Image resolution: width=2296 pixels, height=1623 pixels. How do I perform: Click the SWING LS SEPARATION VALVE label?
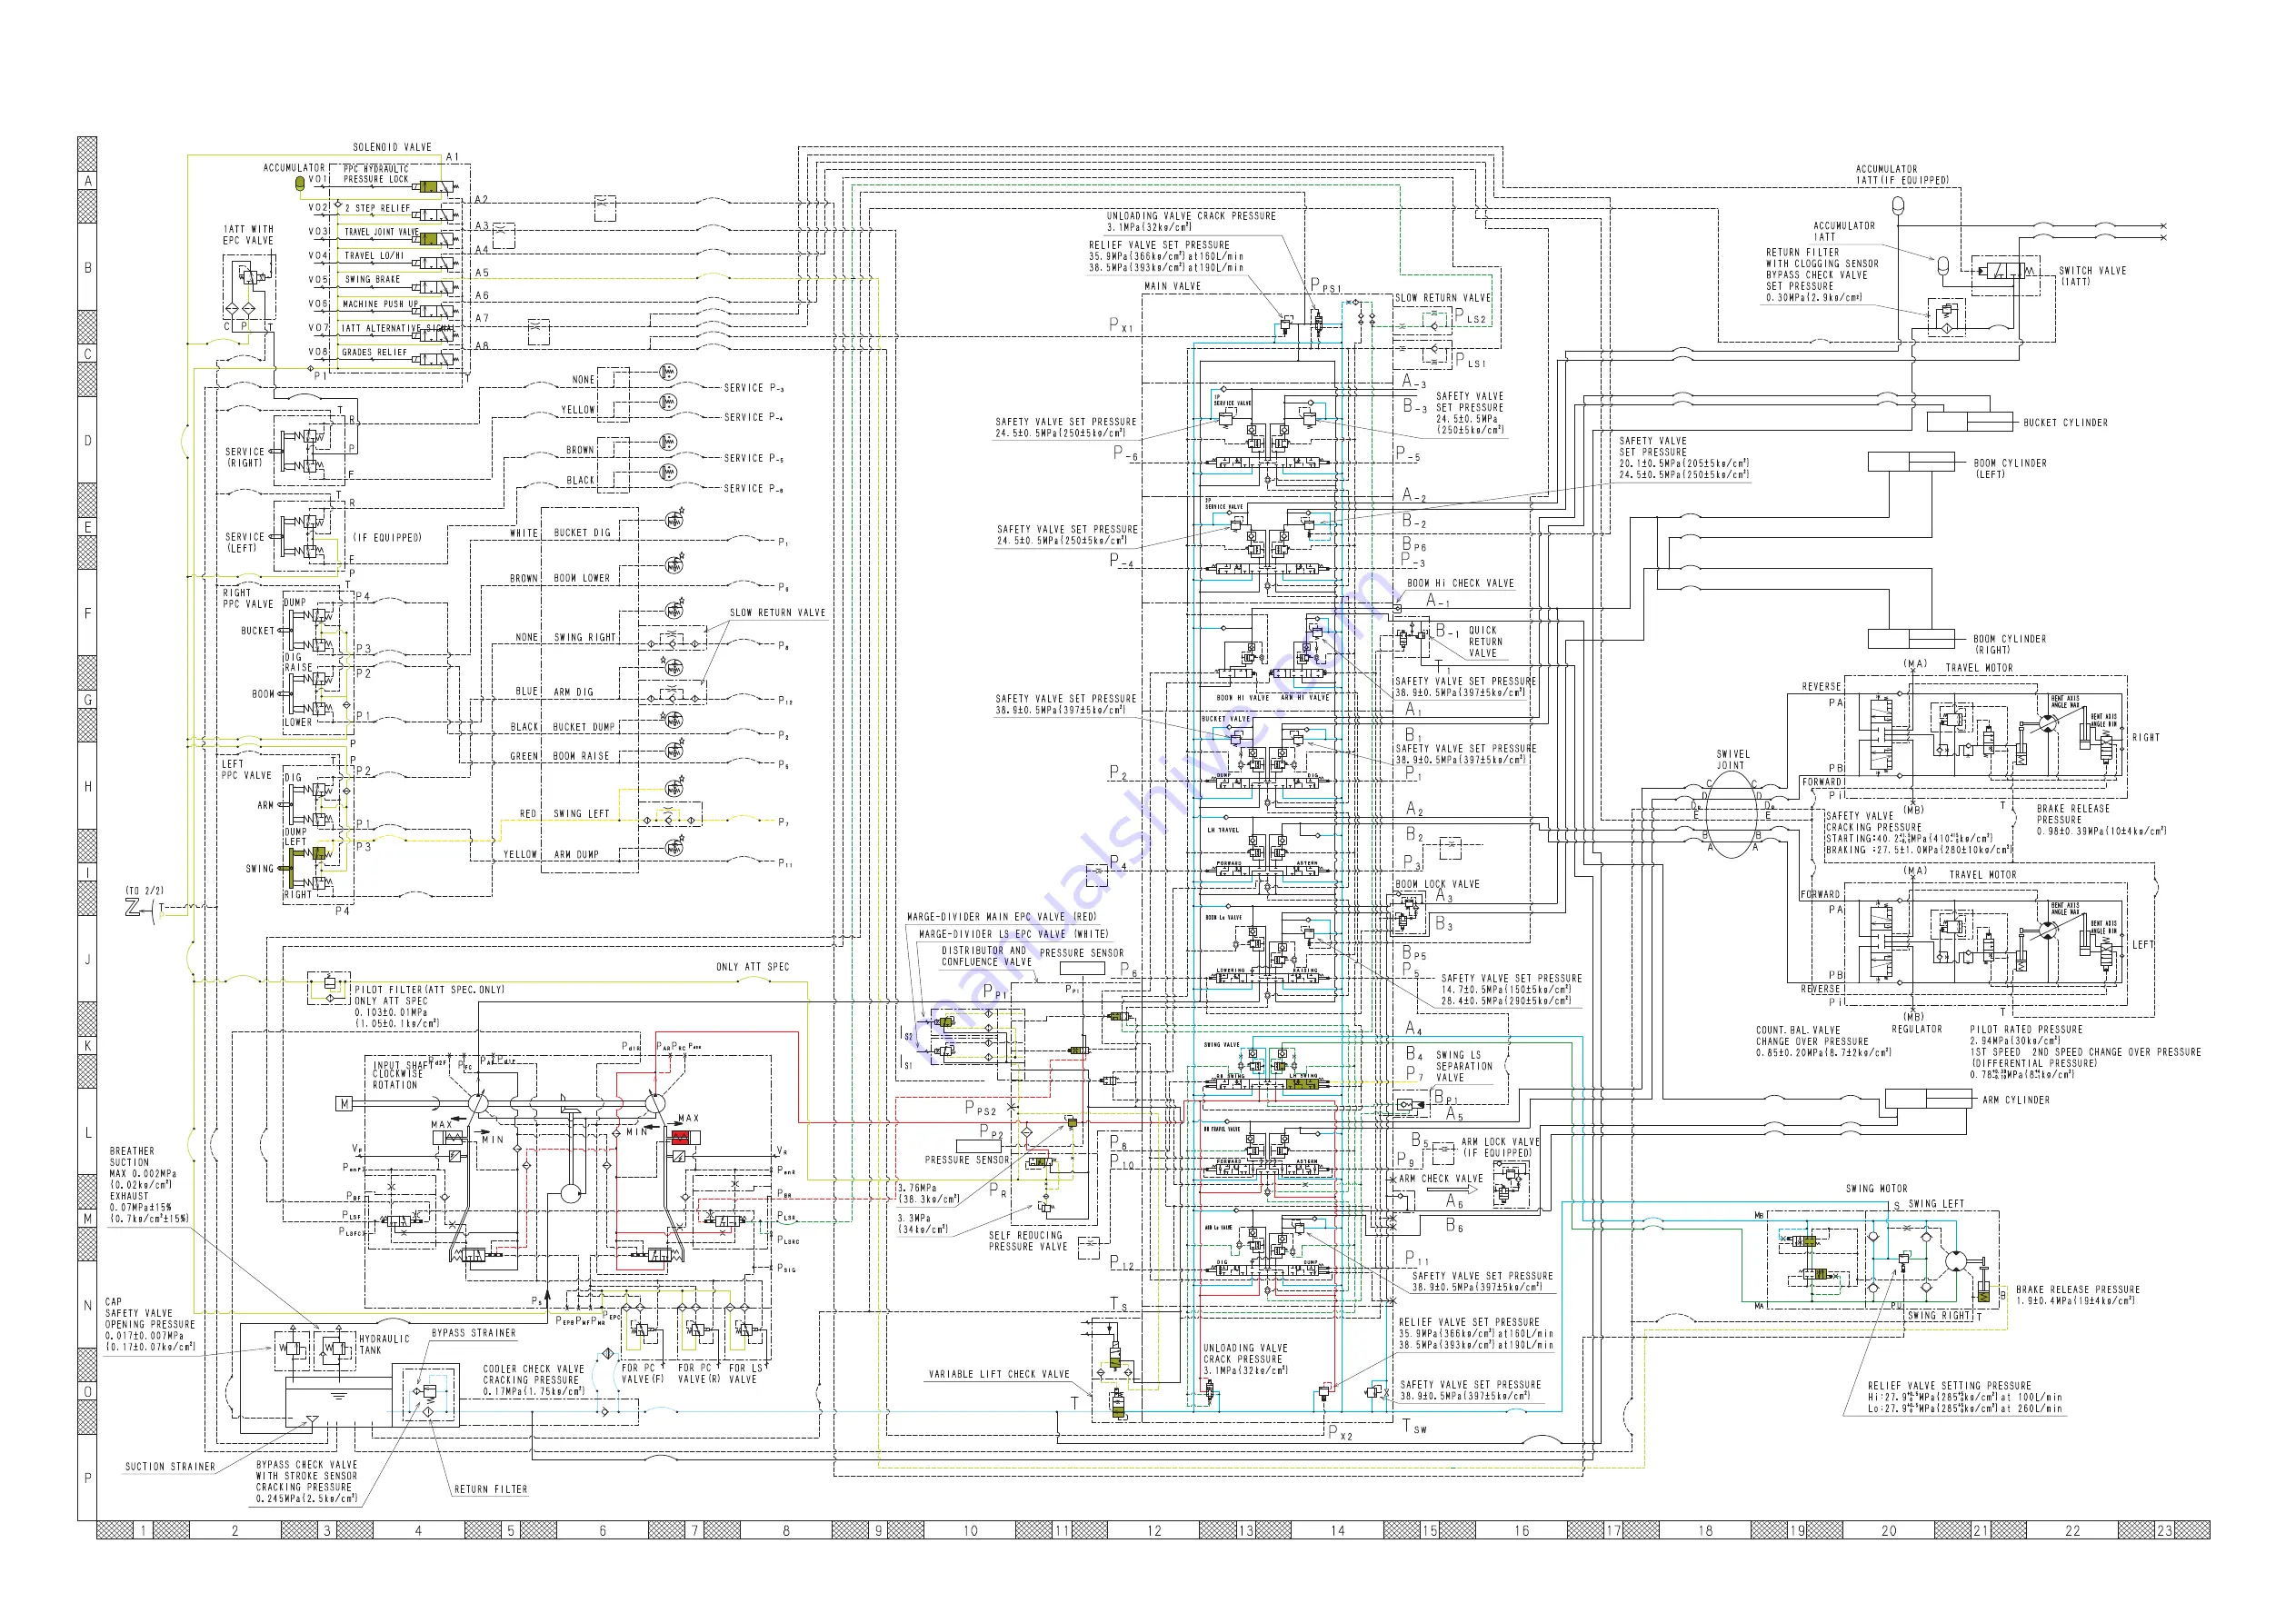(1464, 1066)
